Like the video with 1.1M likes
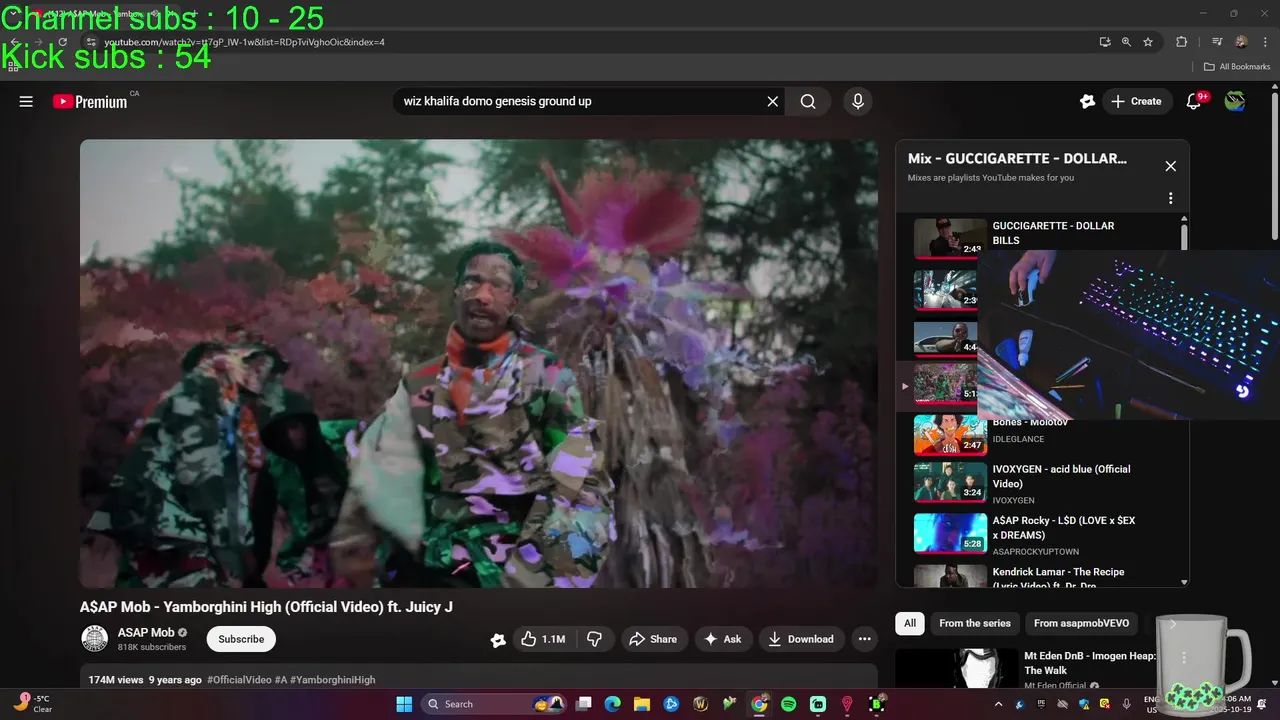This screenshot has height=720, width=1280. [543, 639]
